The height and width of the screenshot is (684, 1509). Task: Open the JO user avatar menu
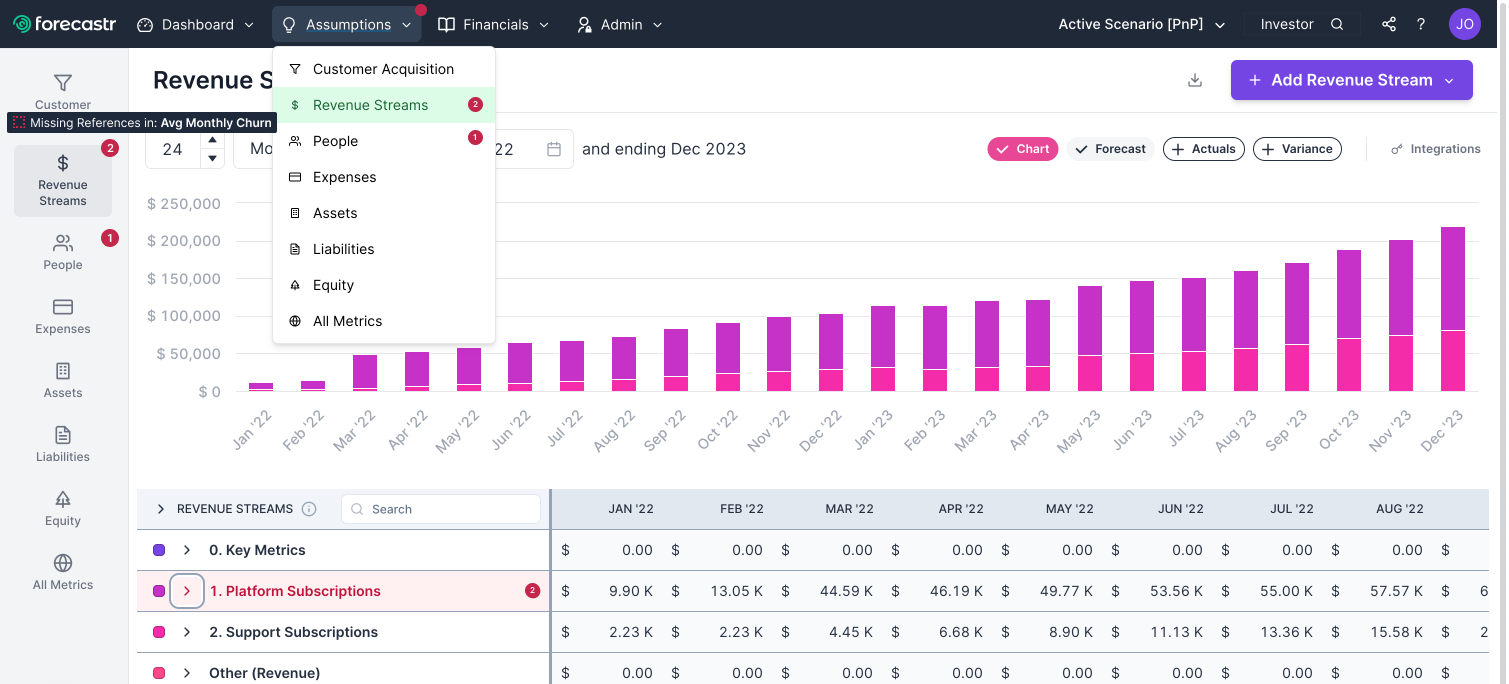click(1465, 24)
